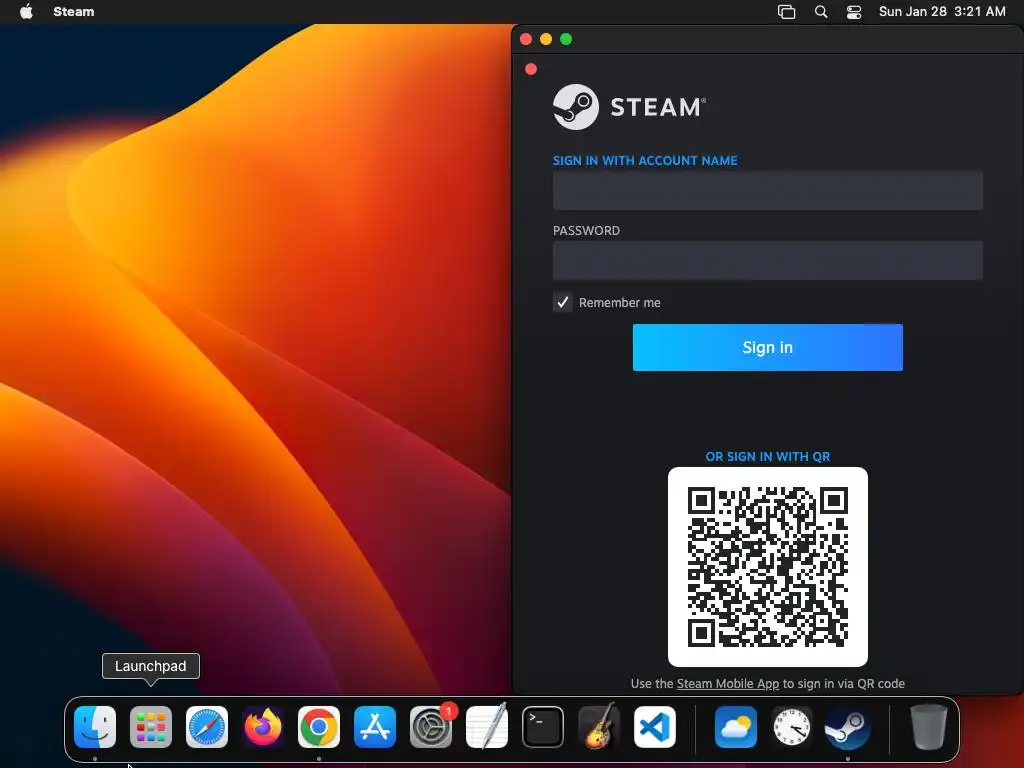Open Launchpad in the dock
The height and width of the screenshot is (768, 1024).
pos(151,727)
